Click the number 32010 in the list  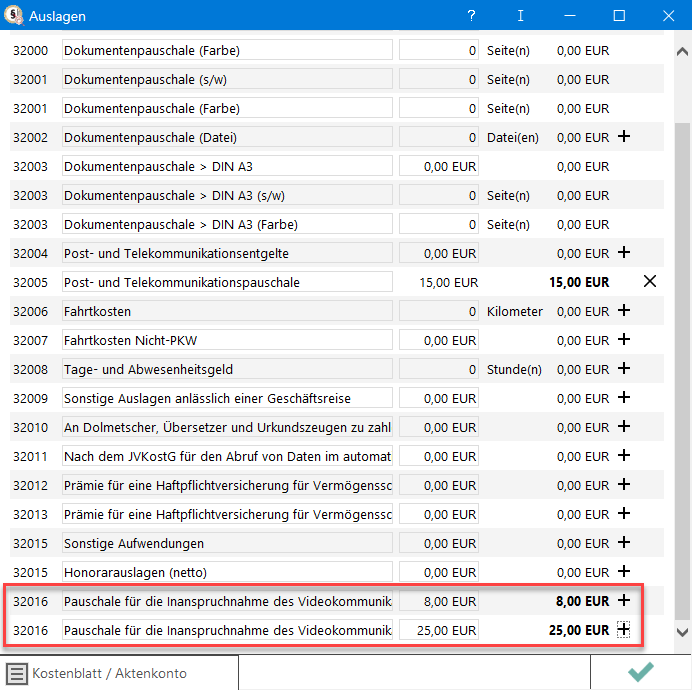pos(30,427)
